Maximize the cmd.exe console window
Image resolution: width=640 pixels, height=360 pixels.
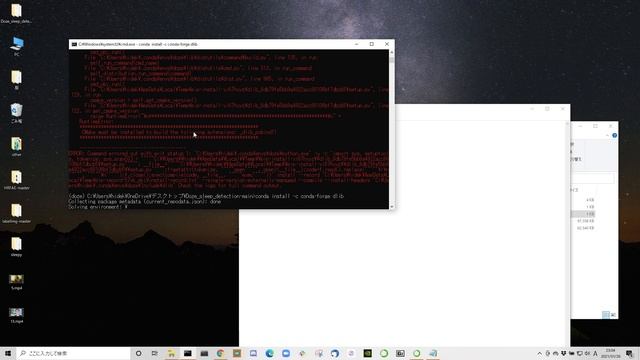(x=371, y=44)
